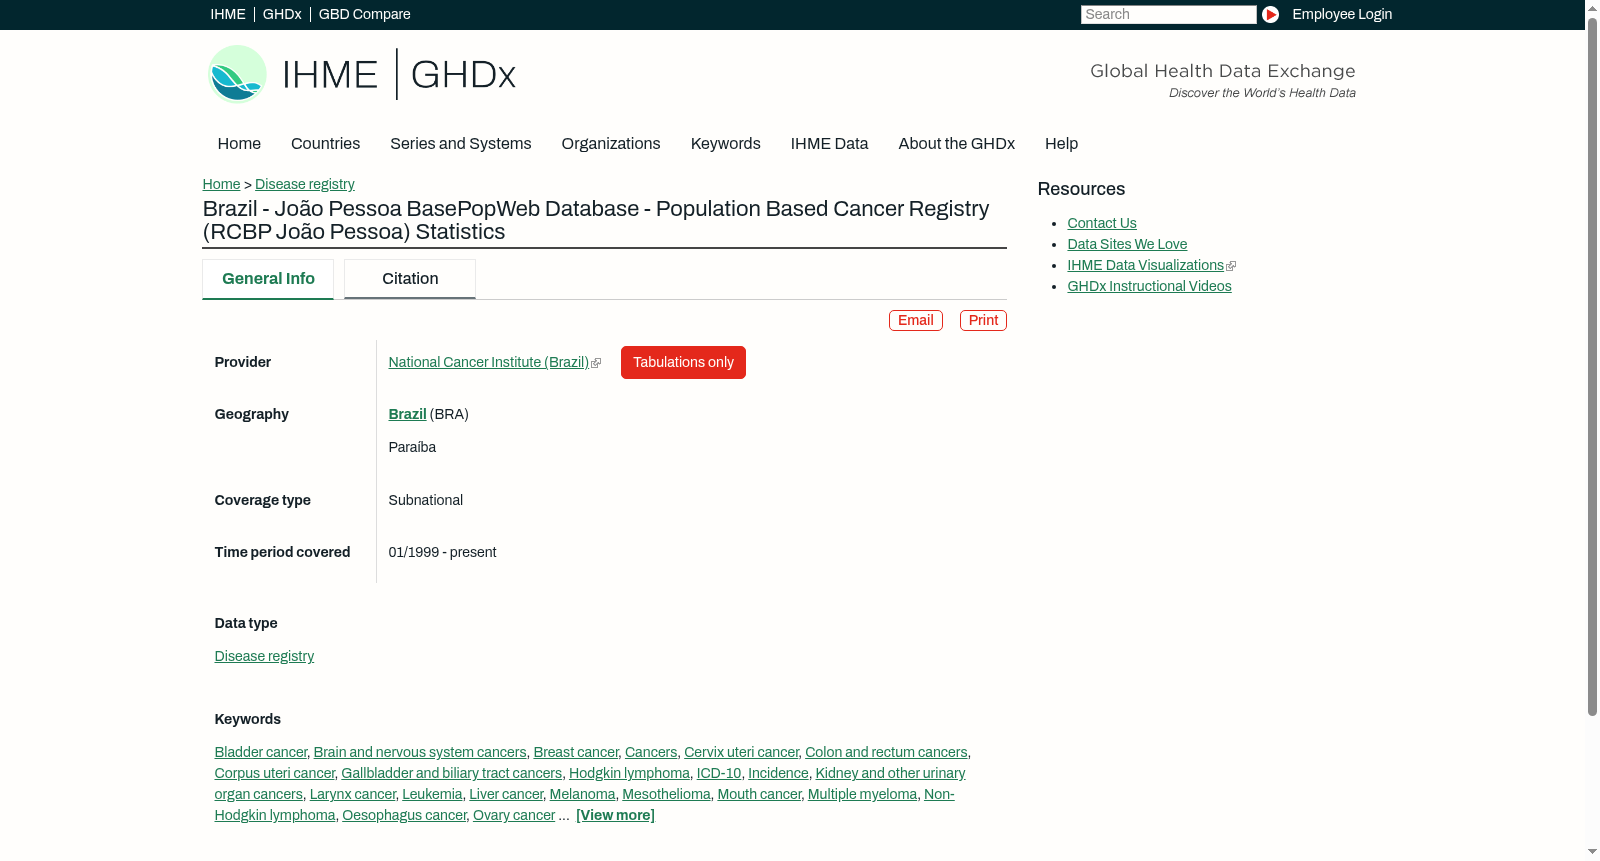The image size is (1600, 861).
Task: Open Brain and nervous system cancers keyword
Action: pyautogui.click(x=420, y=752)
